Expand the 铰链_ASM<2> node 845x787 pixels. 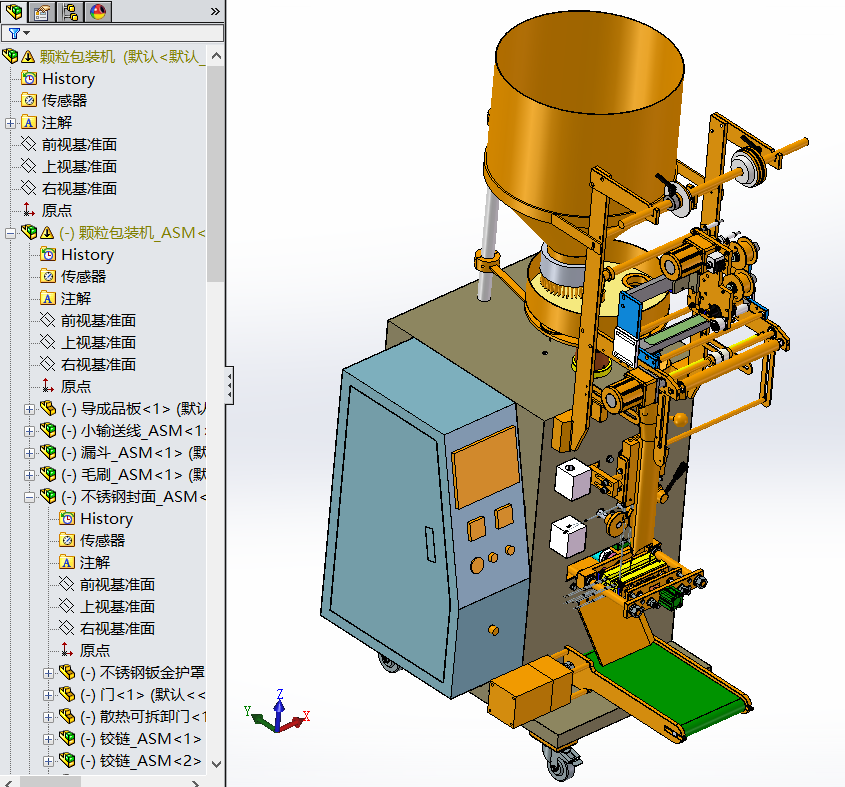point(49,761)
